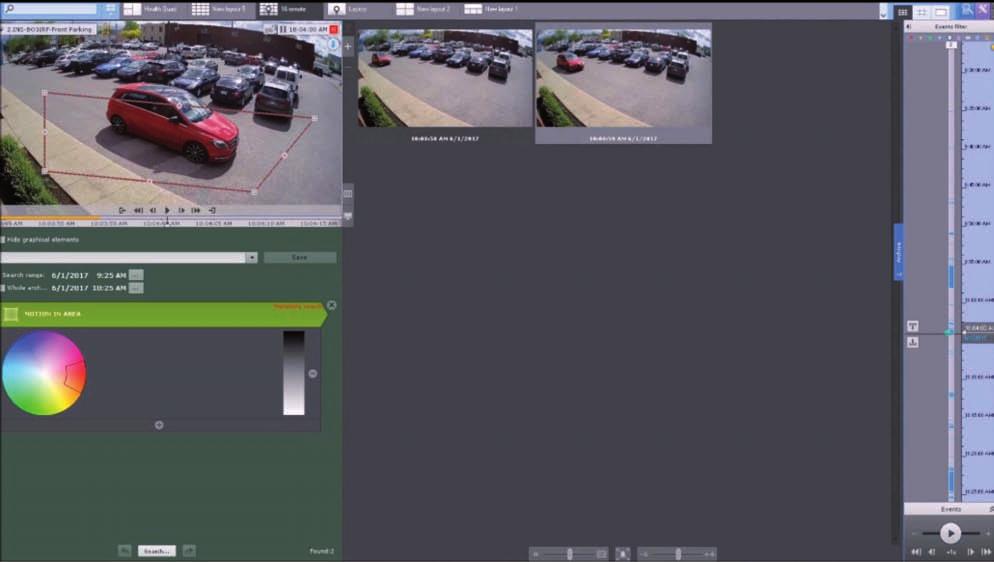Click the text marker icon on timeline panel
994x562 pixels.
point(912,326)
